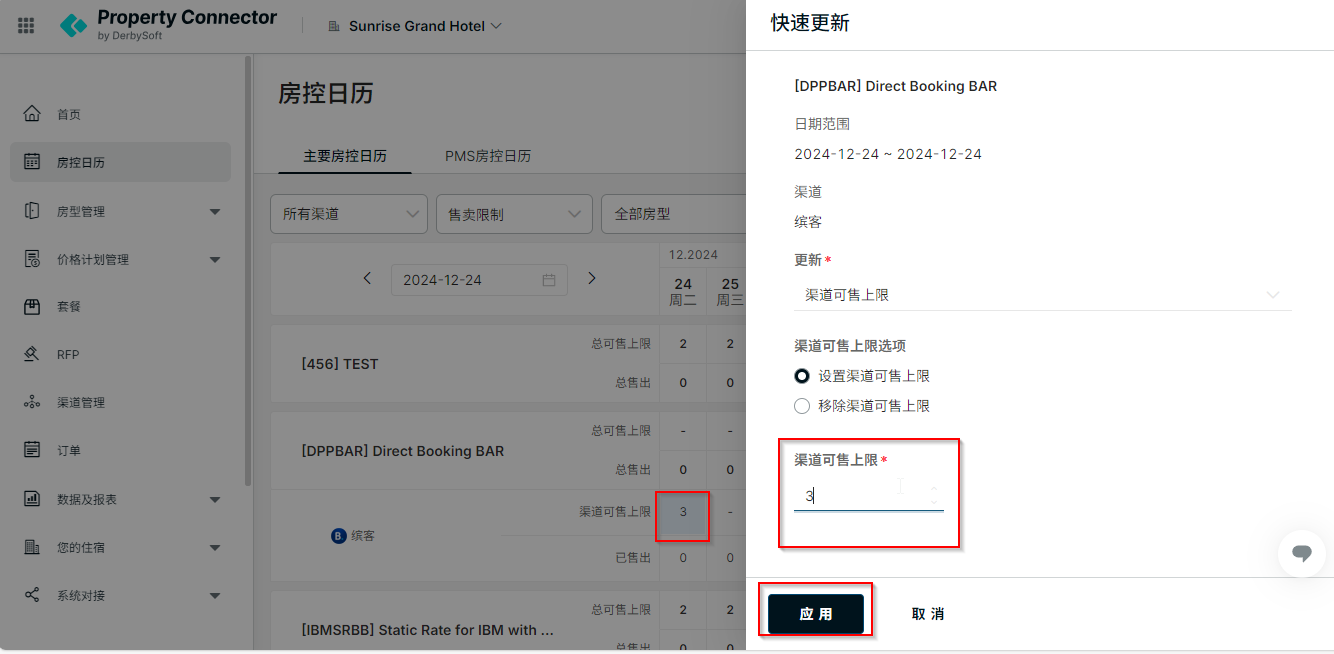Open the chat bubble support icon
1334x654 pixels.
pos(1302,554)
